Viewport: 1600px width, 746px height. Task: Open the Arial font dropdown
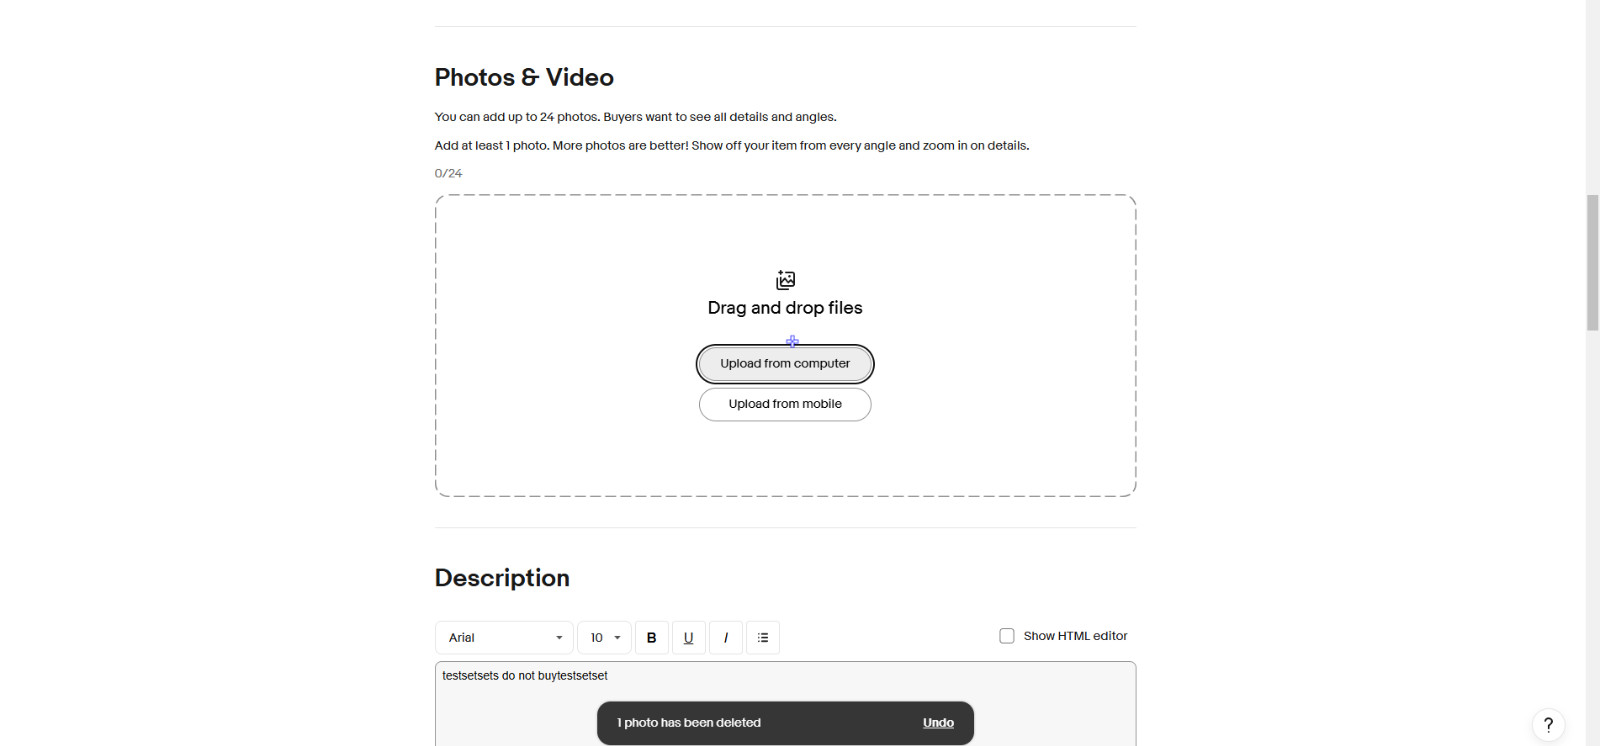click(504, 637)
